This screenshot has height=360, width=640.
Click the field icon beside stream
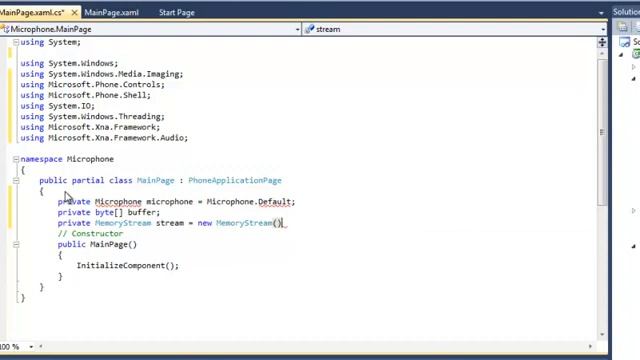pos(309,29)
